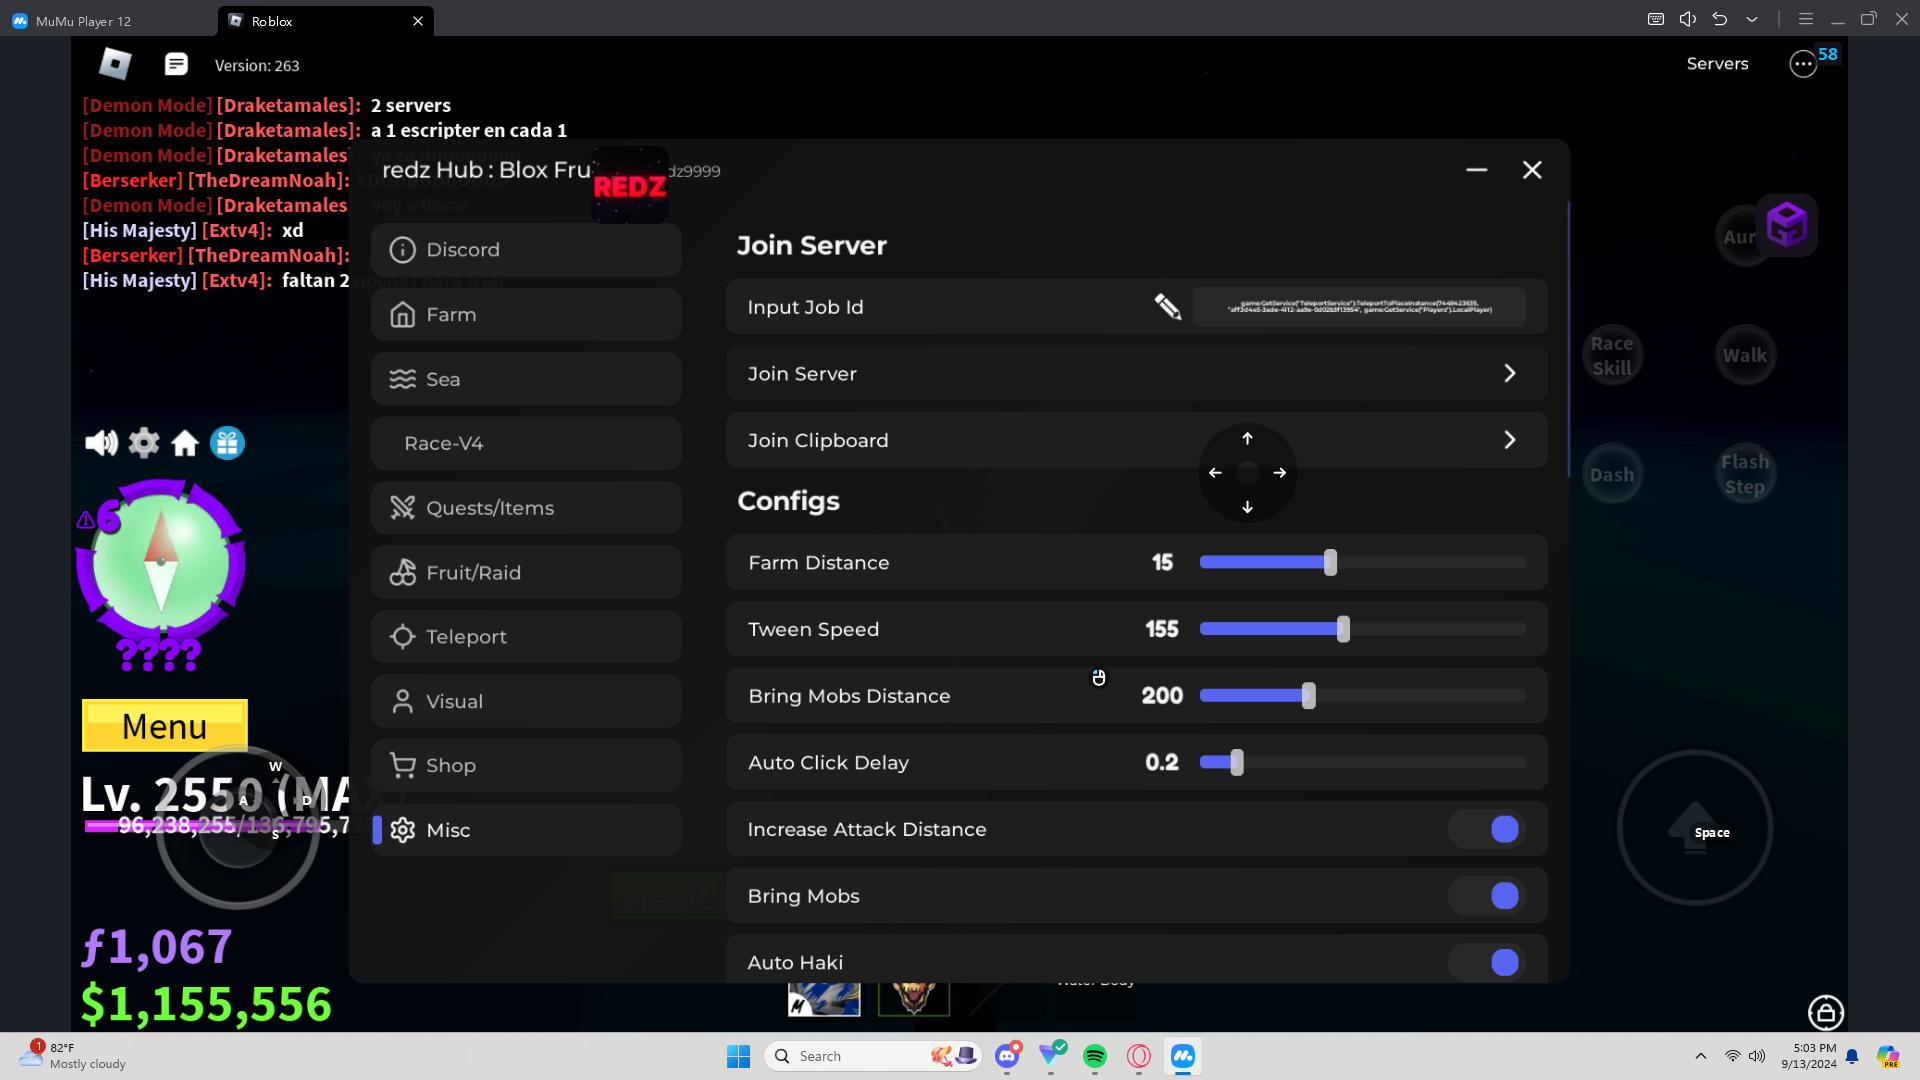Click the Servers button

[1717, 64]
